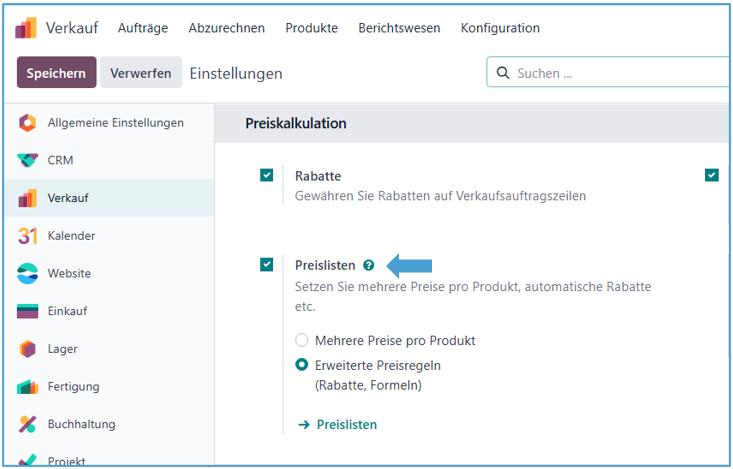Uncheck the Rabatte checkbox

click(x=266, y=175)
